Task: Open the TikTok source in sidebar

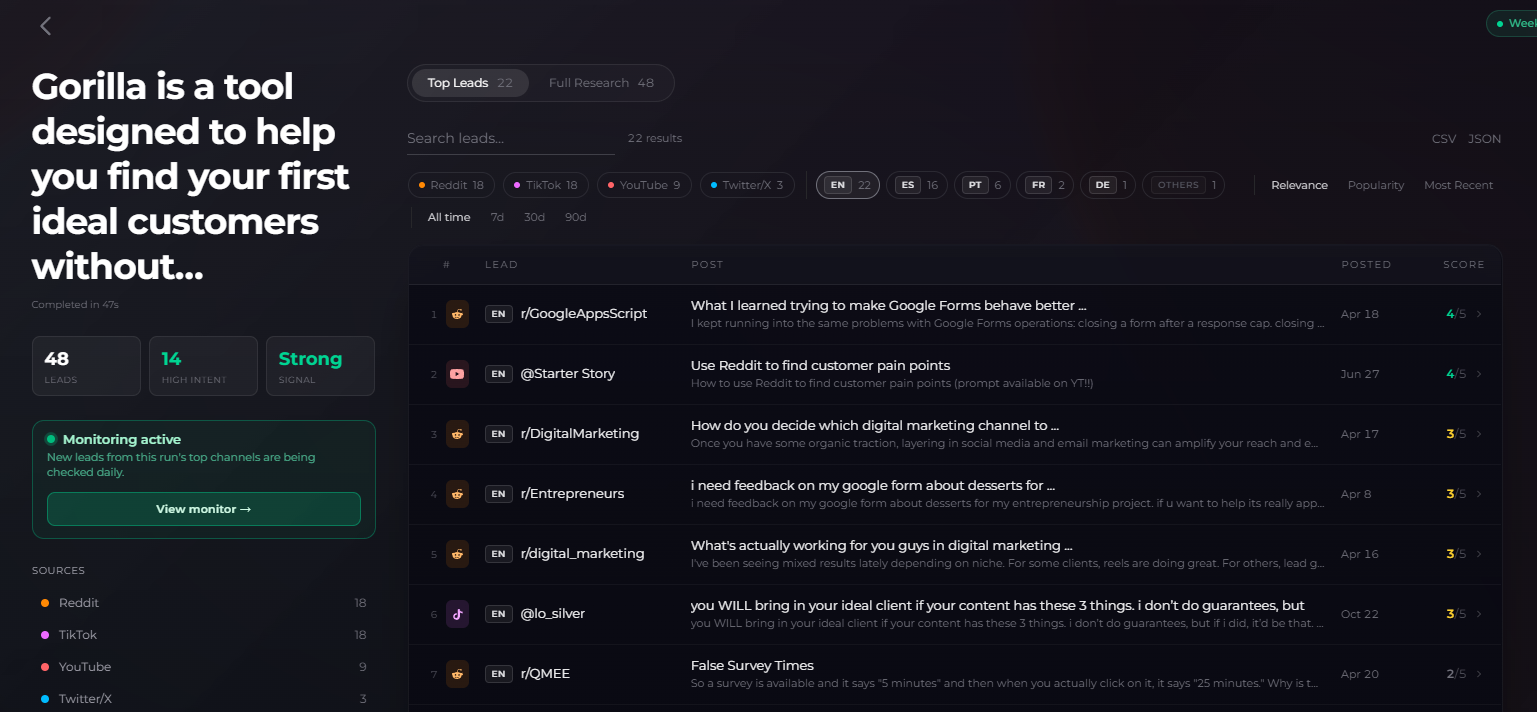Action: coord(203,635)
